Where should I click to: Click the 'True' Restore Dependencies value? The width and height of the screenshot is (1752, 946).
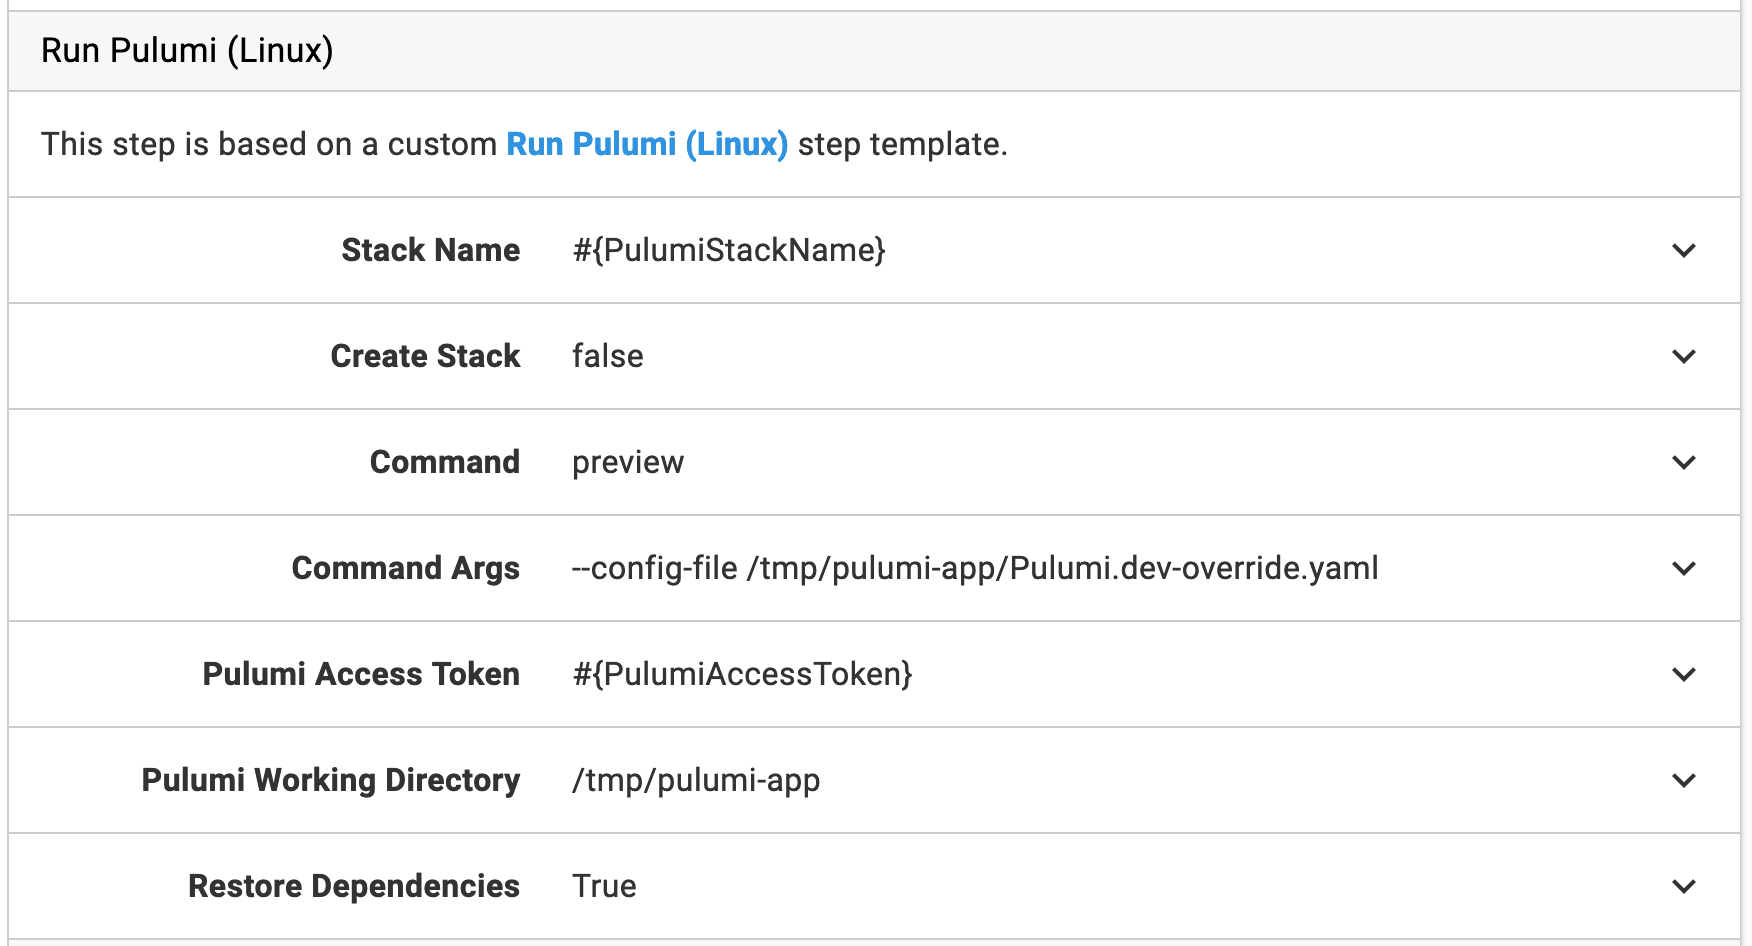604,886
